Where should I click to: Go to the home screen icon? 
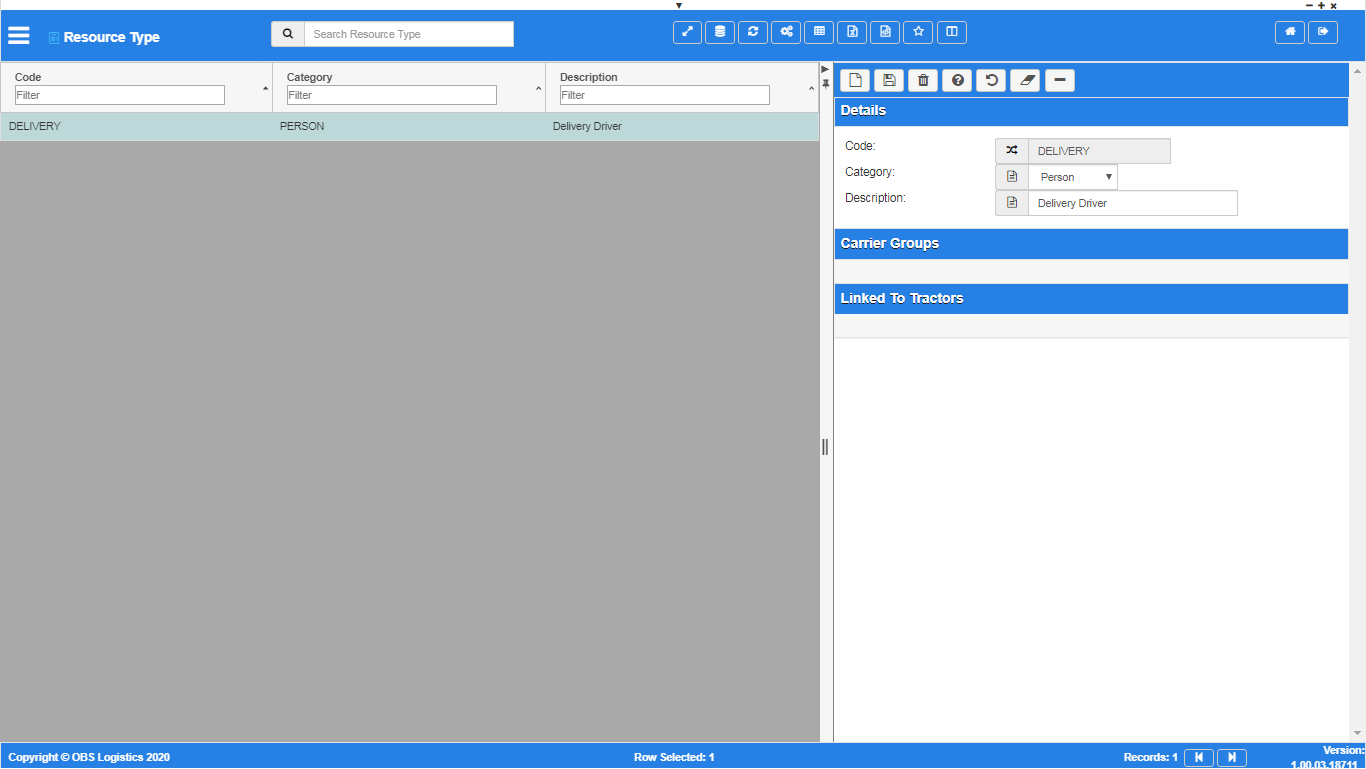[x=1290, y=32]
